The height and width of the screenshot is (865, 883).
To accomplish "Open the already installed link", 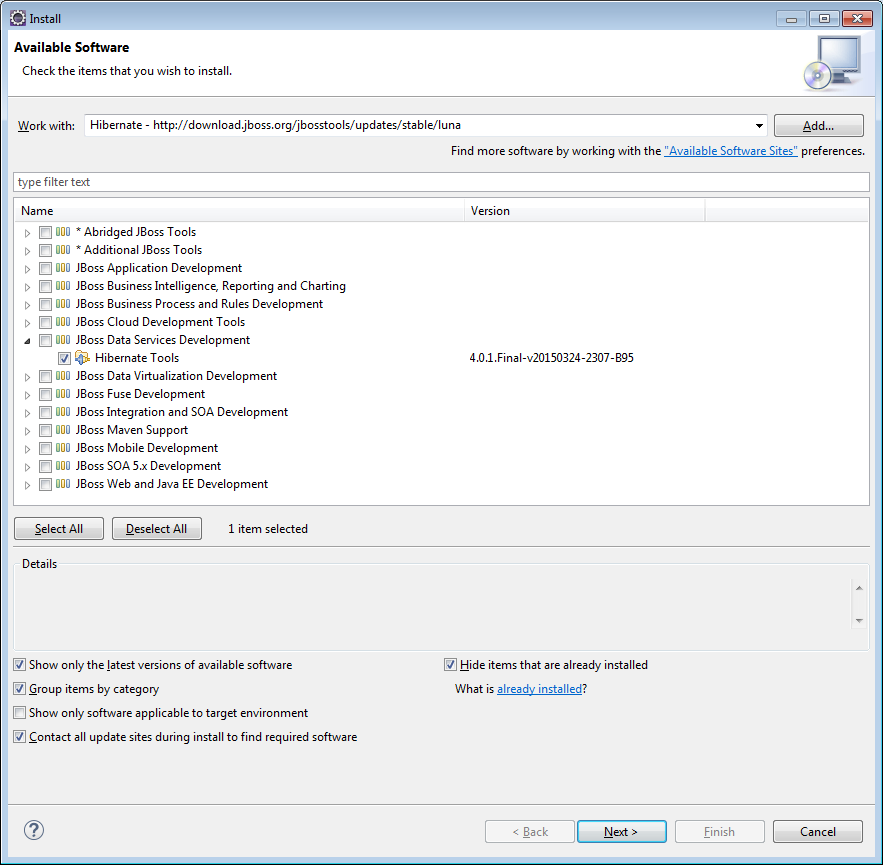I will pos(539,689).
